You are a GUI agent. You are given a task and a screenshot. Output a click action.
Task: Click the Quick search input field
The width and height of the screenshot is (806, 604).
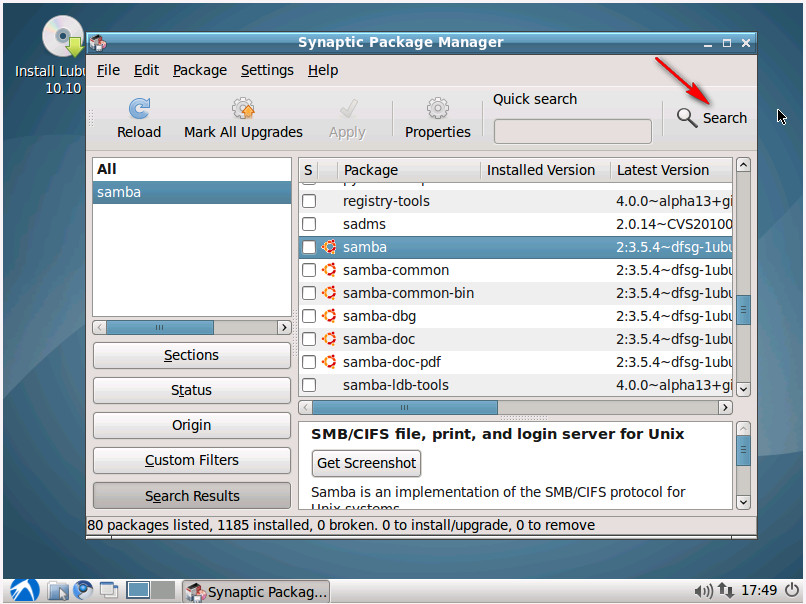pyautogui.click(x=573, y=132)
